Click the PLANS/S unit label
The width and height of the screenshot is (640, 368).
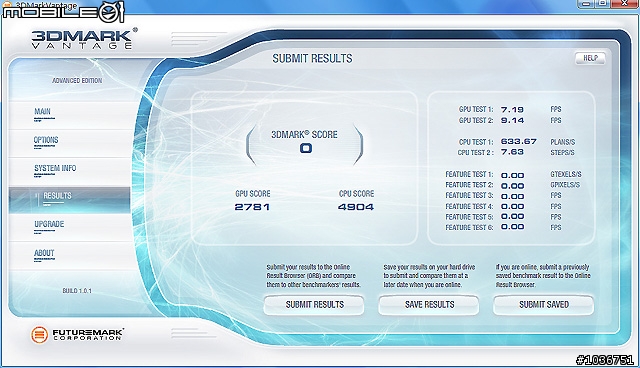[x=562, y=142]
